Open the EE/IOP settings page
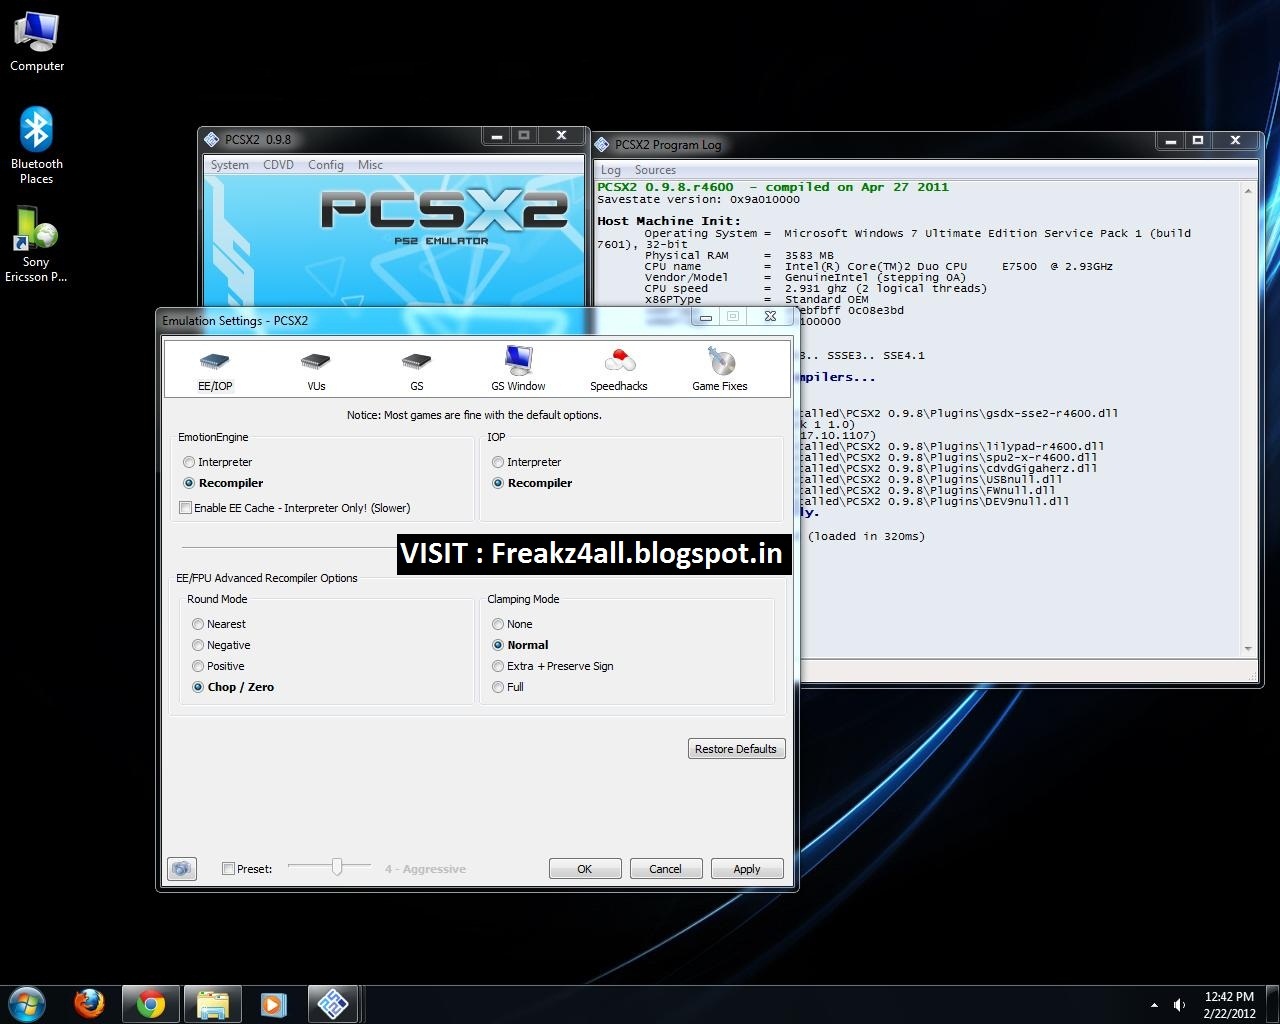This screenshot has height=1024, width=1280. (x=214, y=368)
